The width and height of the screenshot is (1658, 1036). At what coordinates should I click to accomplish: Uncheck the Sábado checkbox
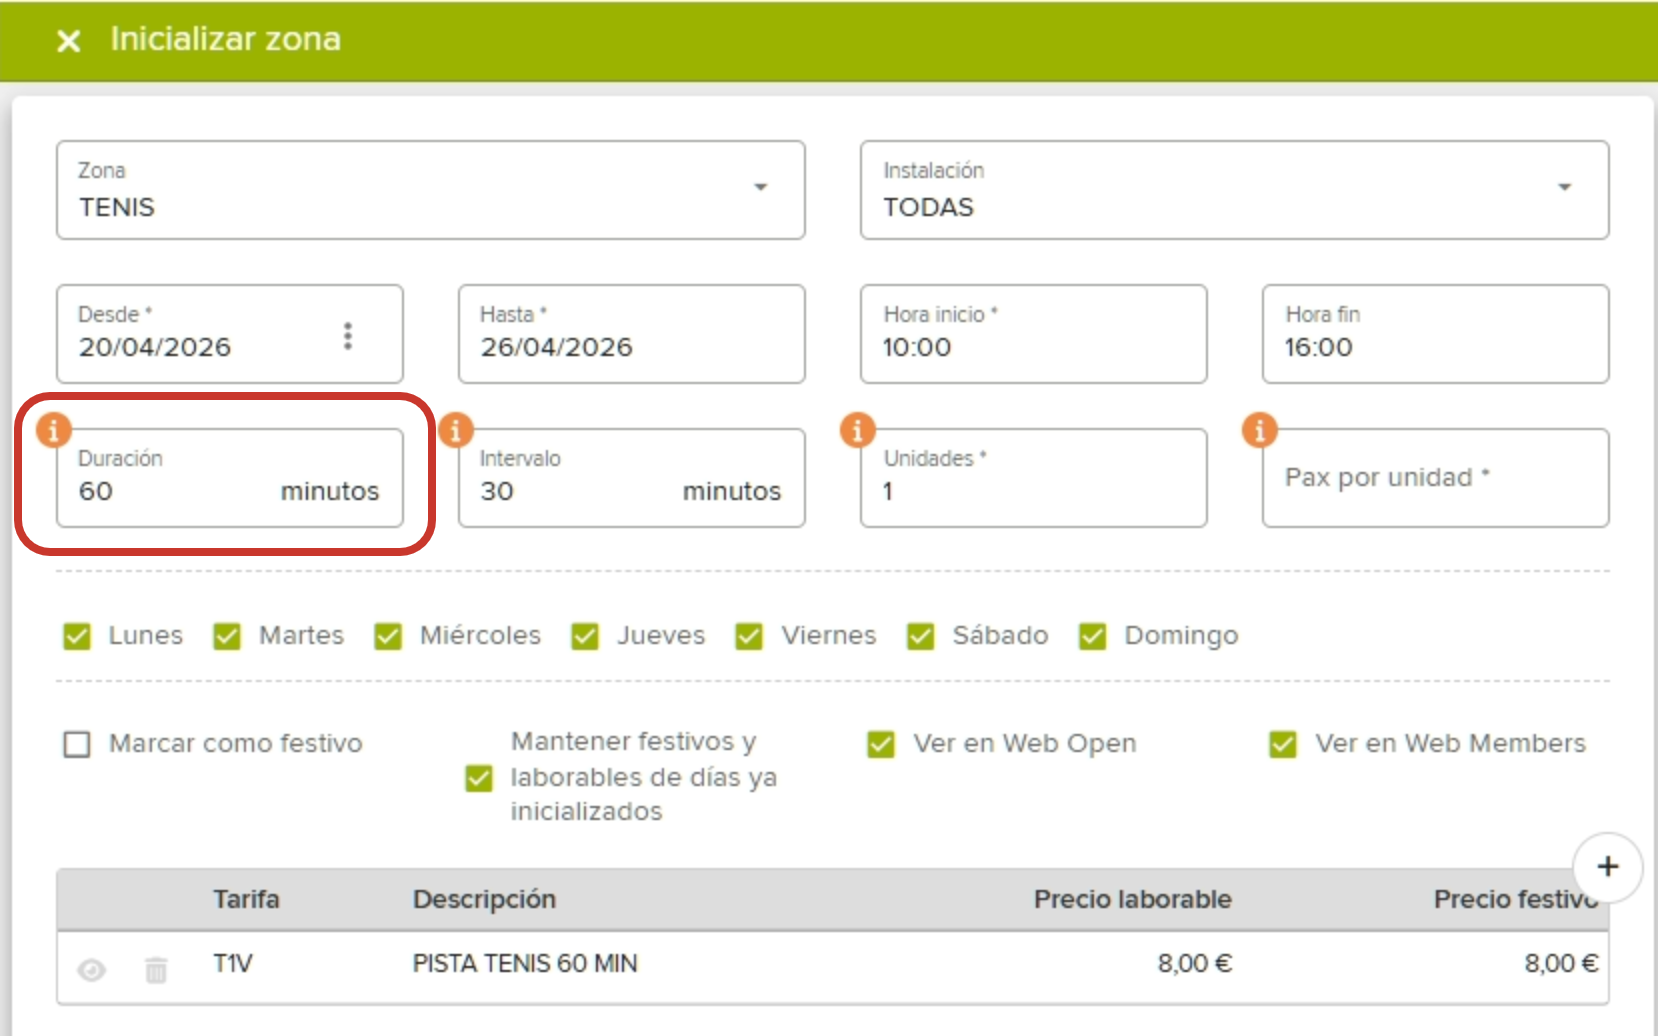pyautogui.click(x=921, y=636)
